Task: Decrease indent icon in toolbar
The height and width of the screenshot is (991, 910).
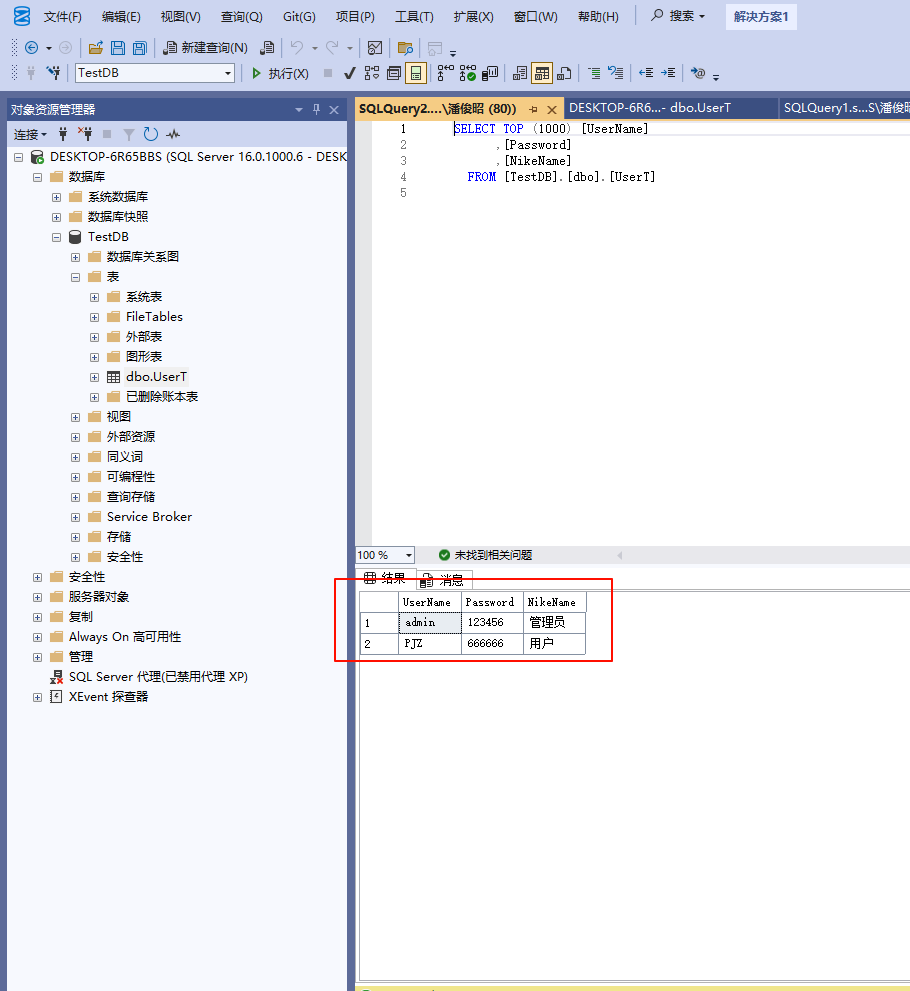Action: tap(646, 73)
